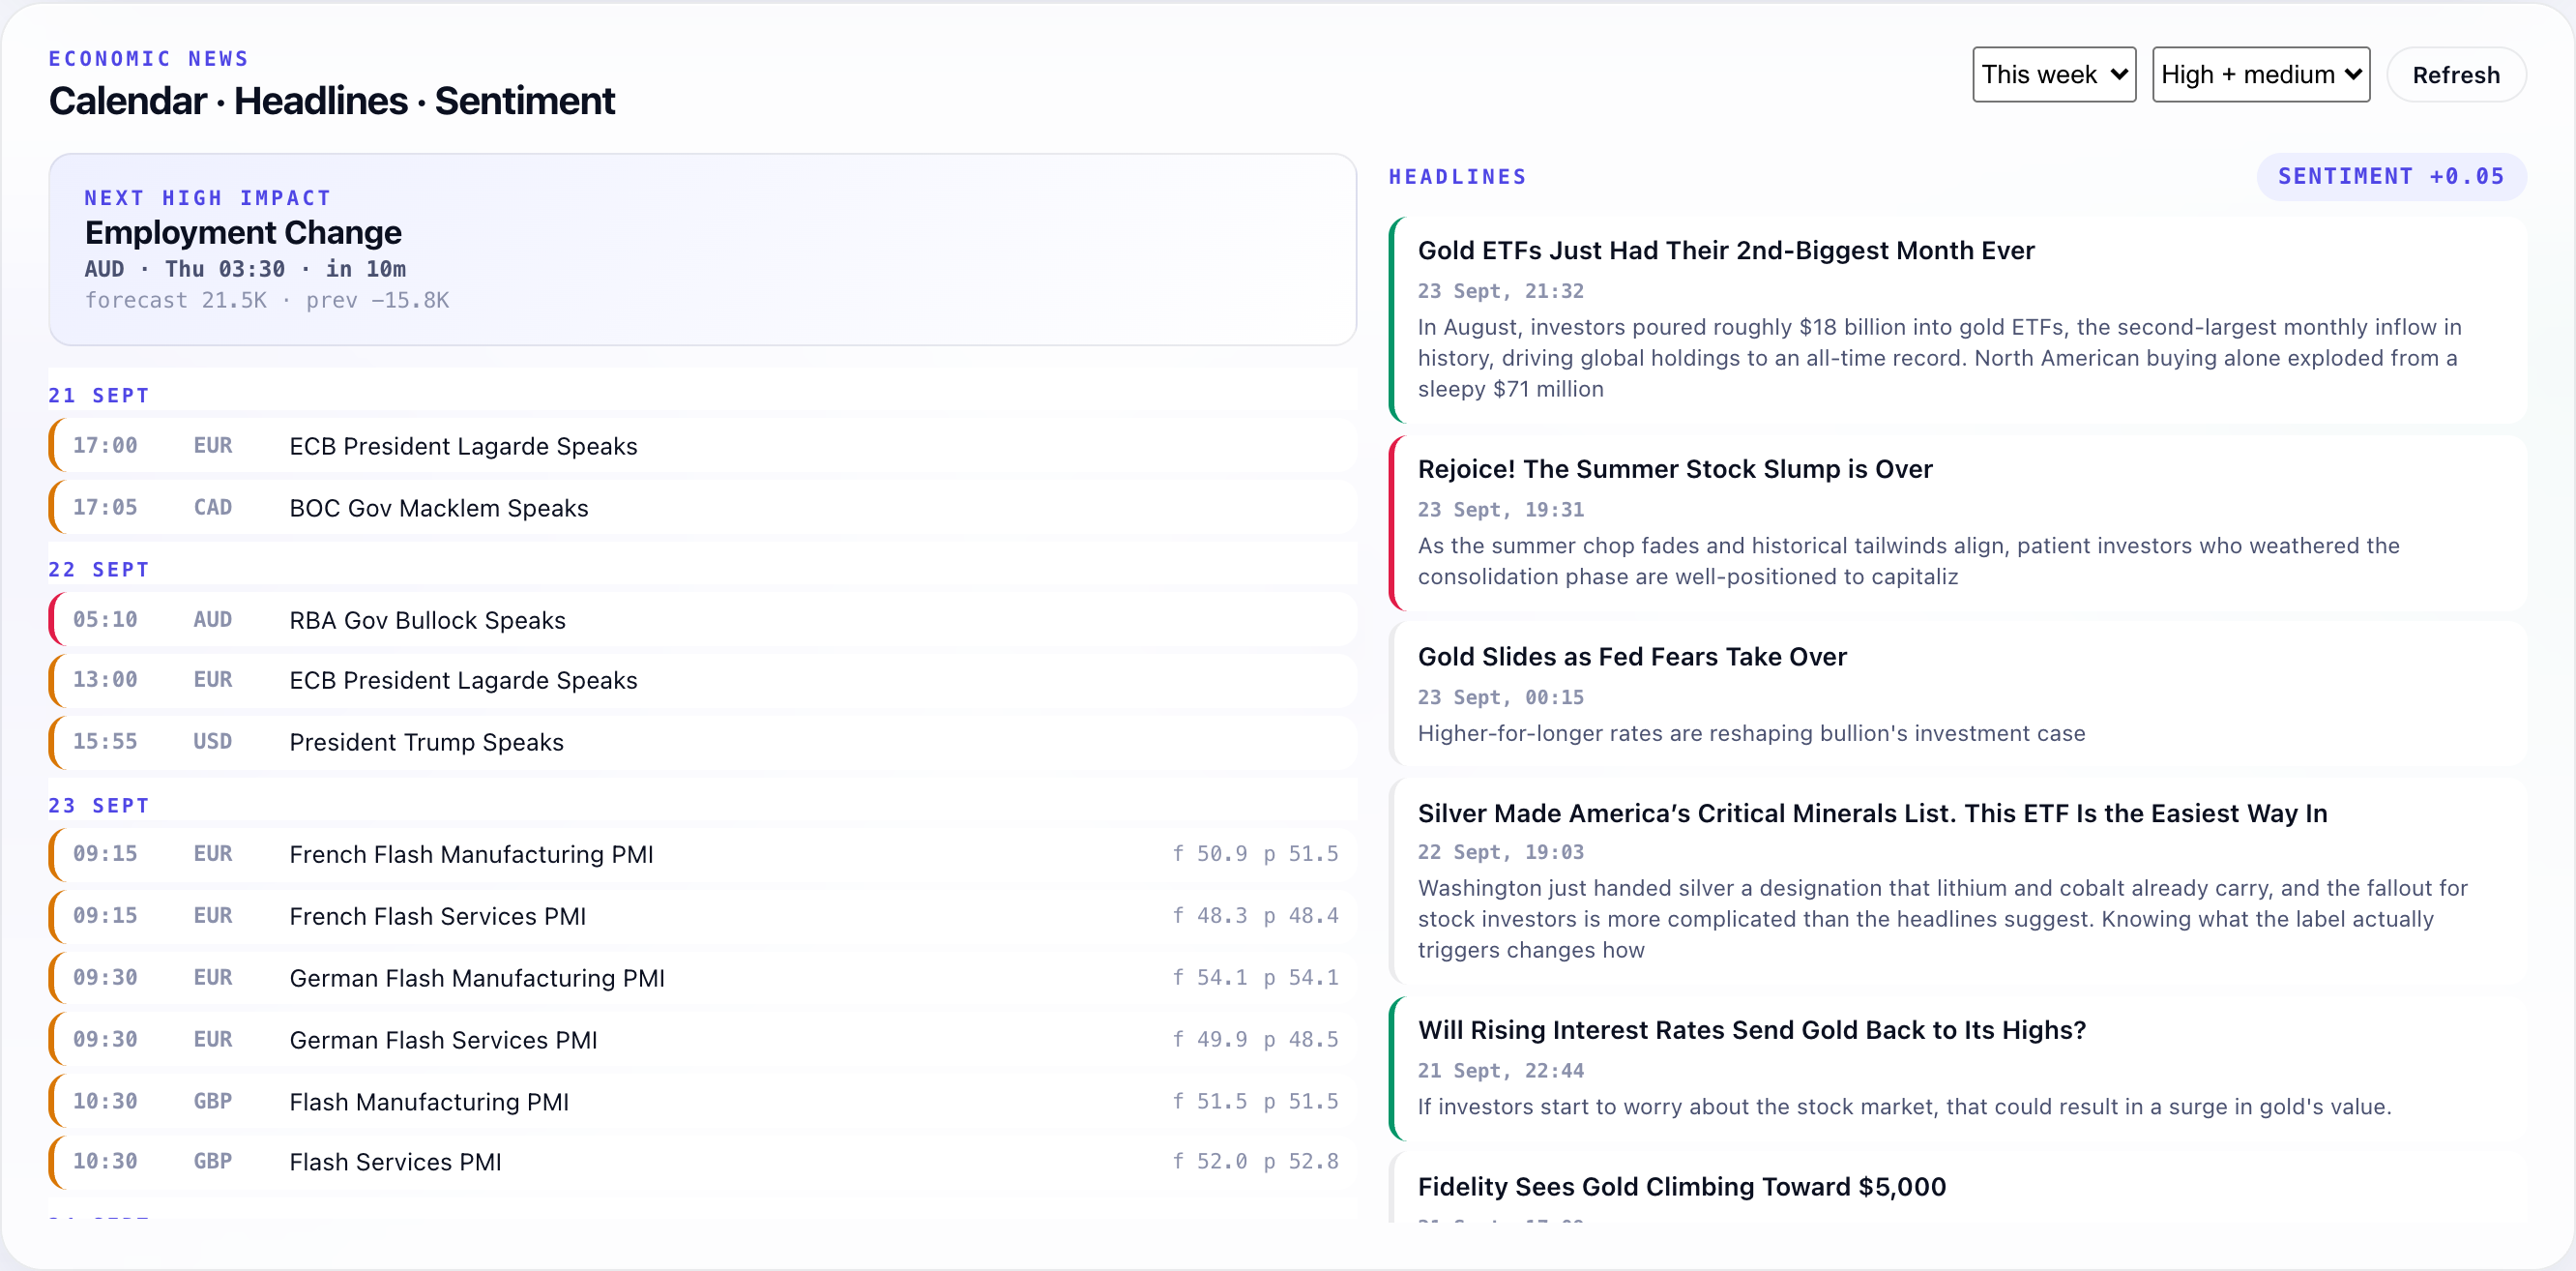Select the French Flash Services PMI row

click(x=702, y=916)
